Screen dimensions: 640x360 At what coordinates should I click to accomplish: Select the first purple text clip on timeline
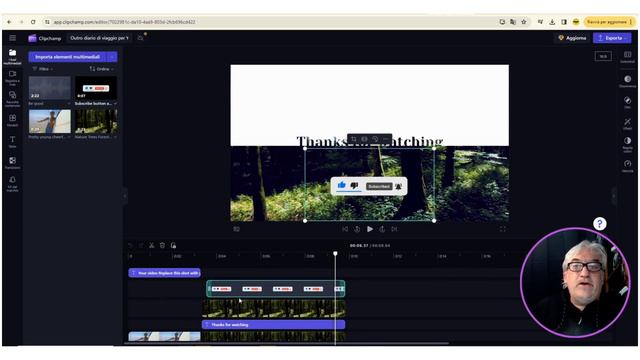(164, 273)
